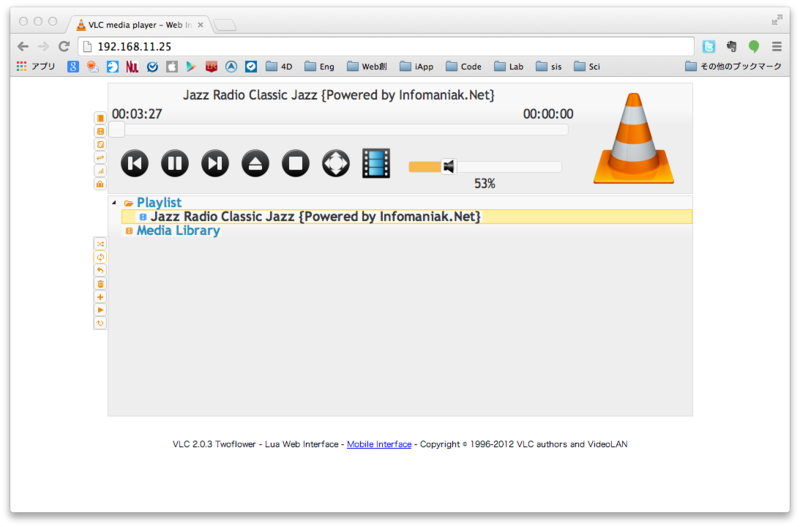This screenshot has height=527, width=800.
Task: Open the Chrome hamburger menu
Action: tap(777, 46)
